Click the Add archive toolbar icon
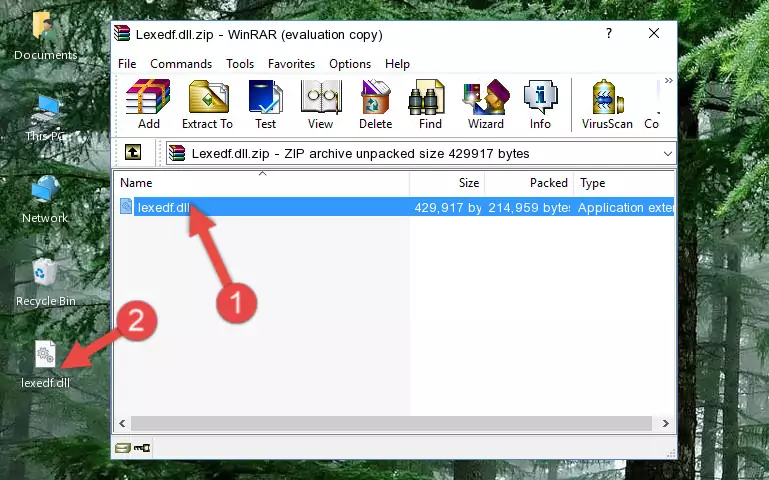This screenshot has width=769, height=480. pos(148,104)
